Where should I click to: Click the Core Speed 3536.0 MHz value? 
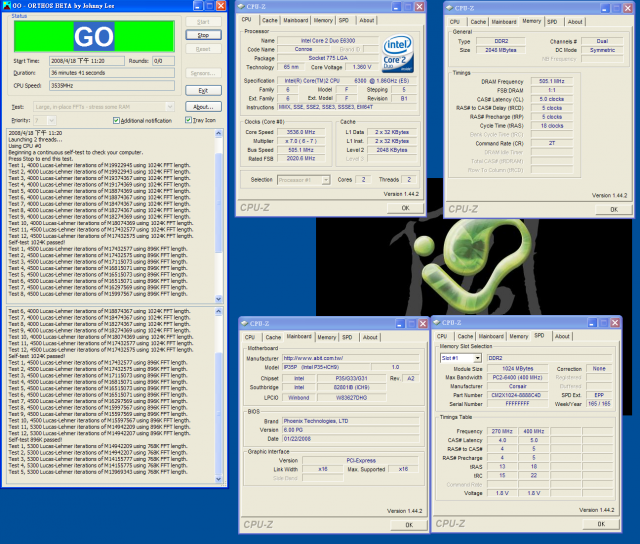[x=301, y=132]
